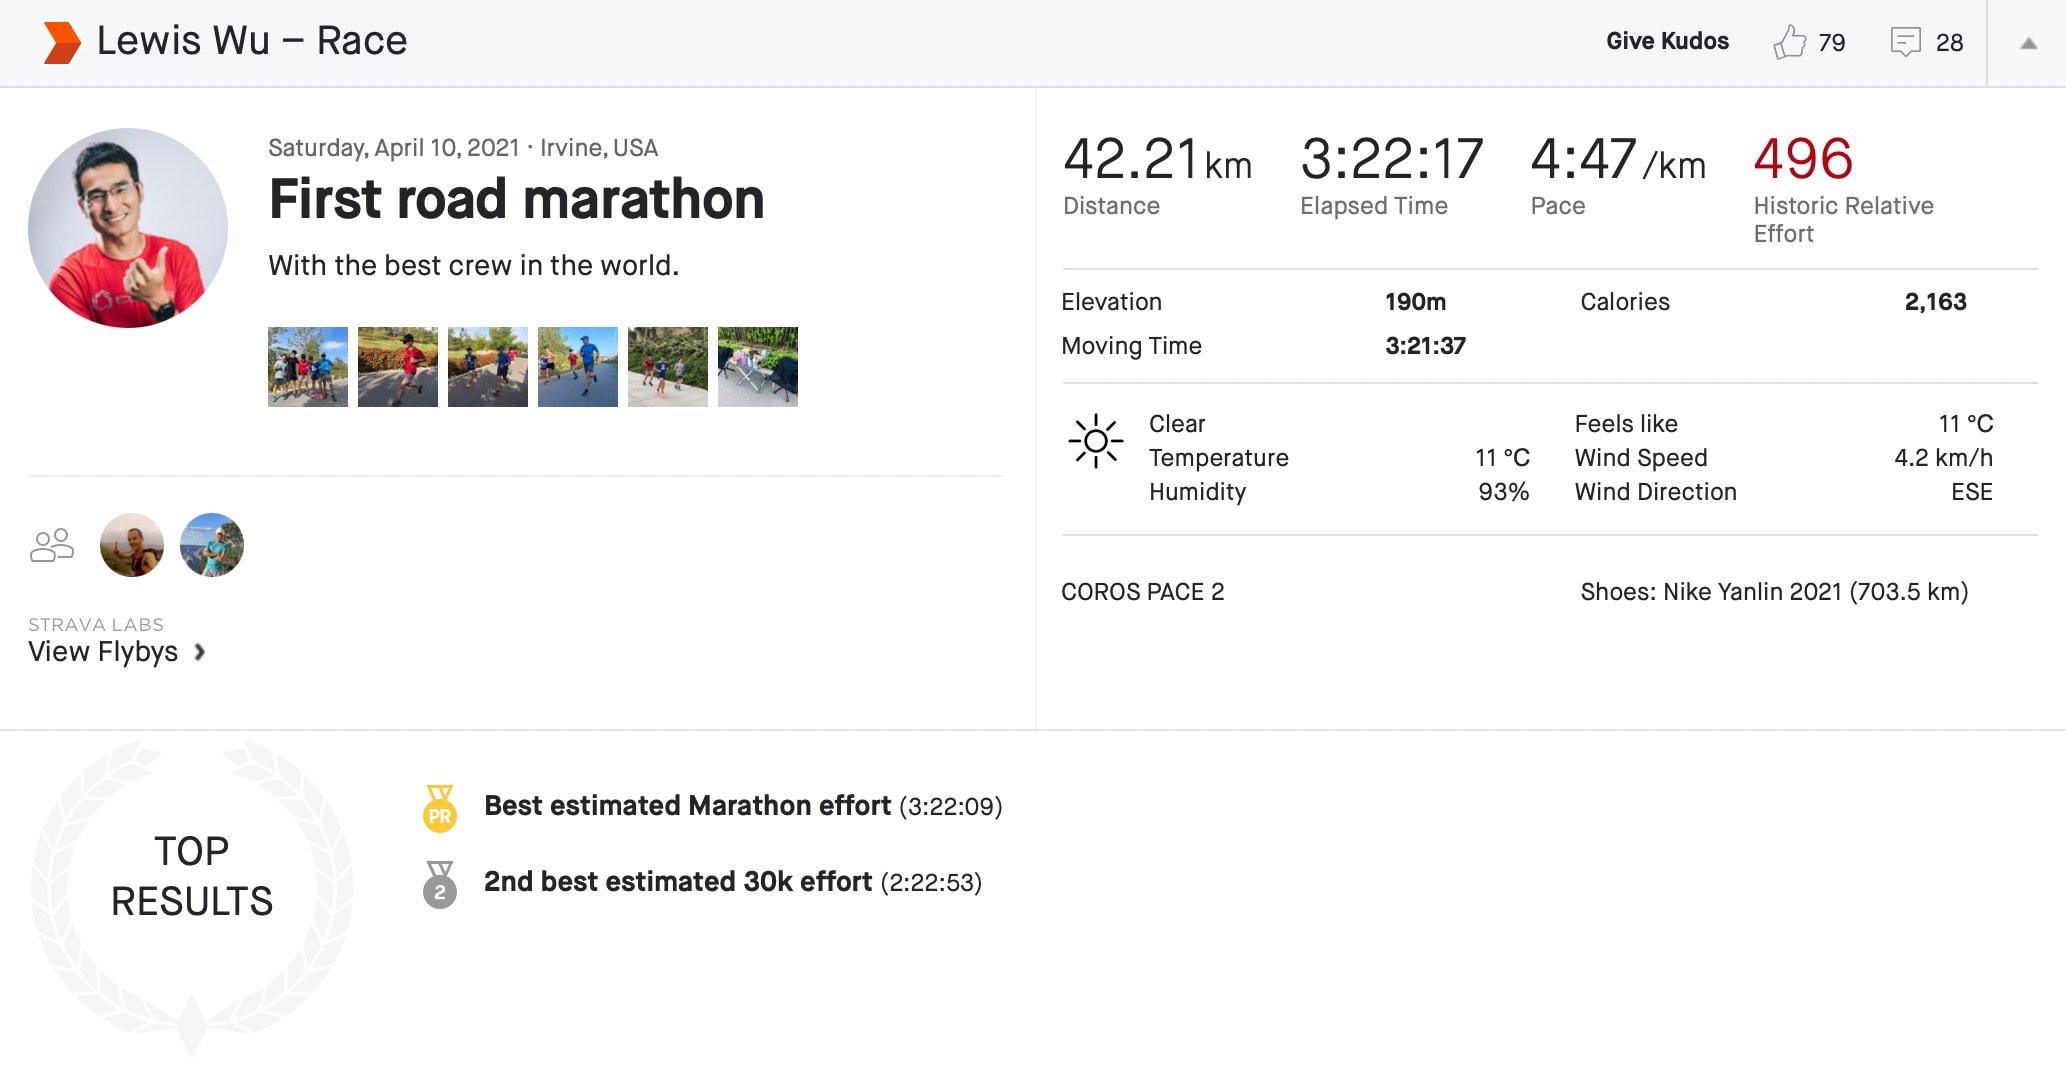Click the Nike Yanlin 2021 shoes text
This screenshot has width=2066, height=1066.
(1773, 592)
